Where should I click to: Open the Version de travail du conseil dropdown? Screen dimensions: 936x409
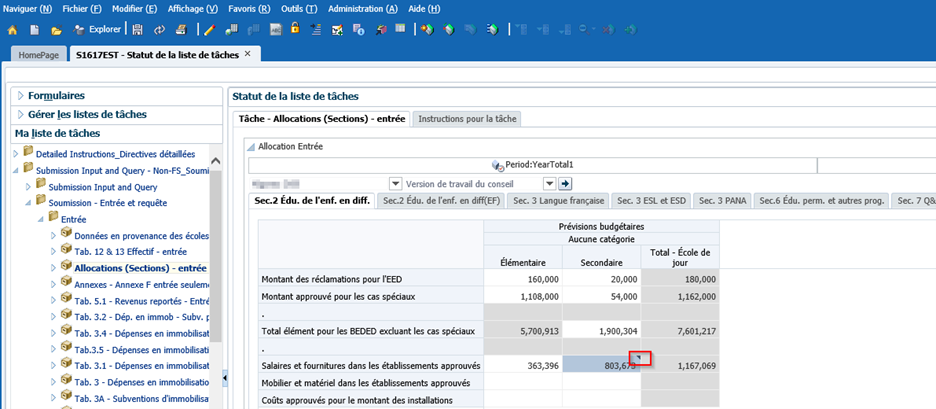pyautogui.click(x=549, y=183)
